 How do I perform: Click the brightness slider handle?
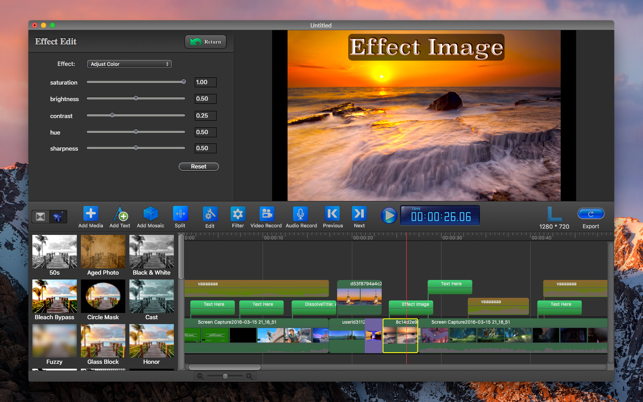click(x=136, y=99)
